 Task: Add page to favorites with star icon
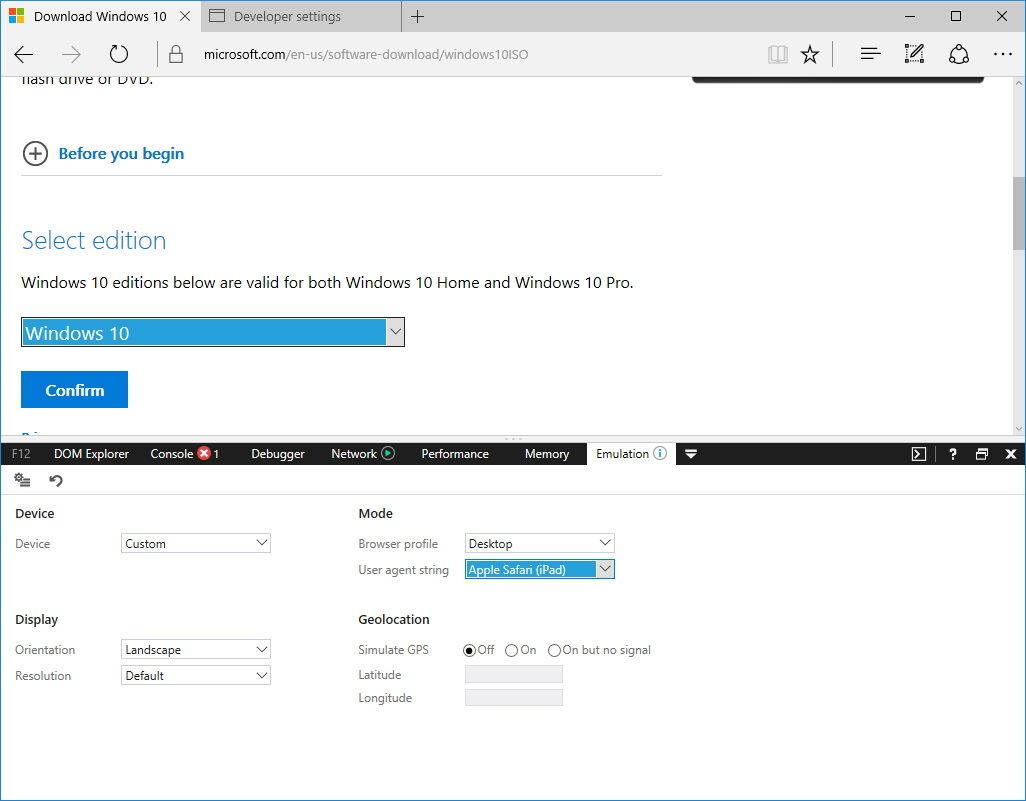point(810,54)
